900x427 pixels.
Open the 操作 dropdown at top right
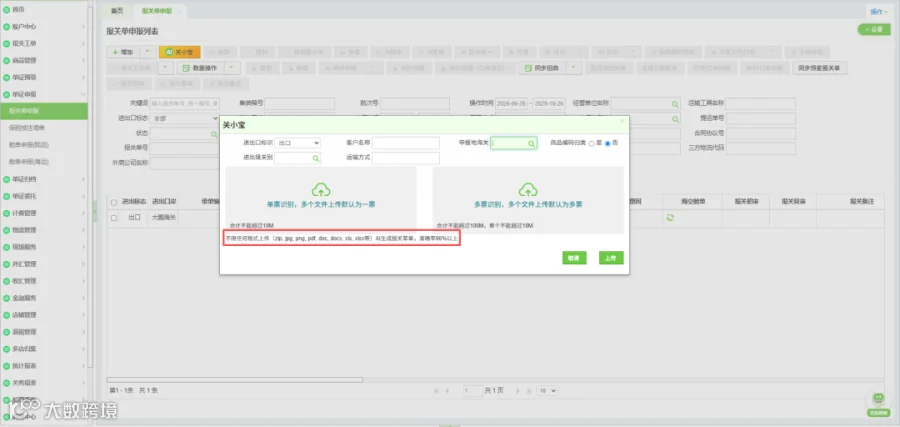[x=878, y=11]
